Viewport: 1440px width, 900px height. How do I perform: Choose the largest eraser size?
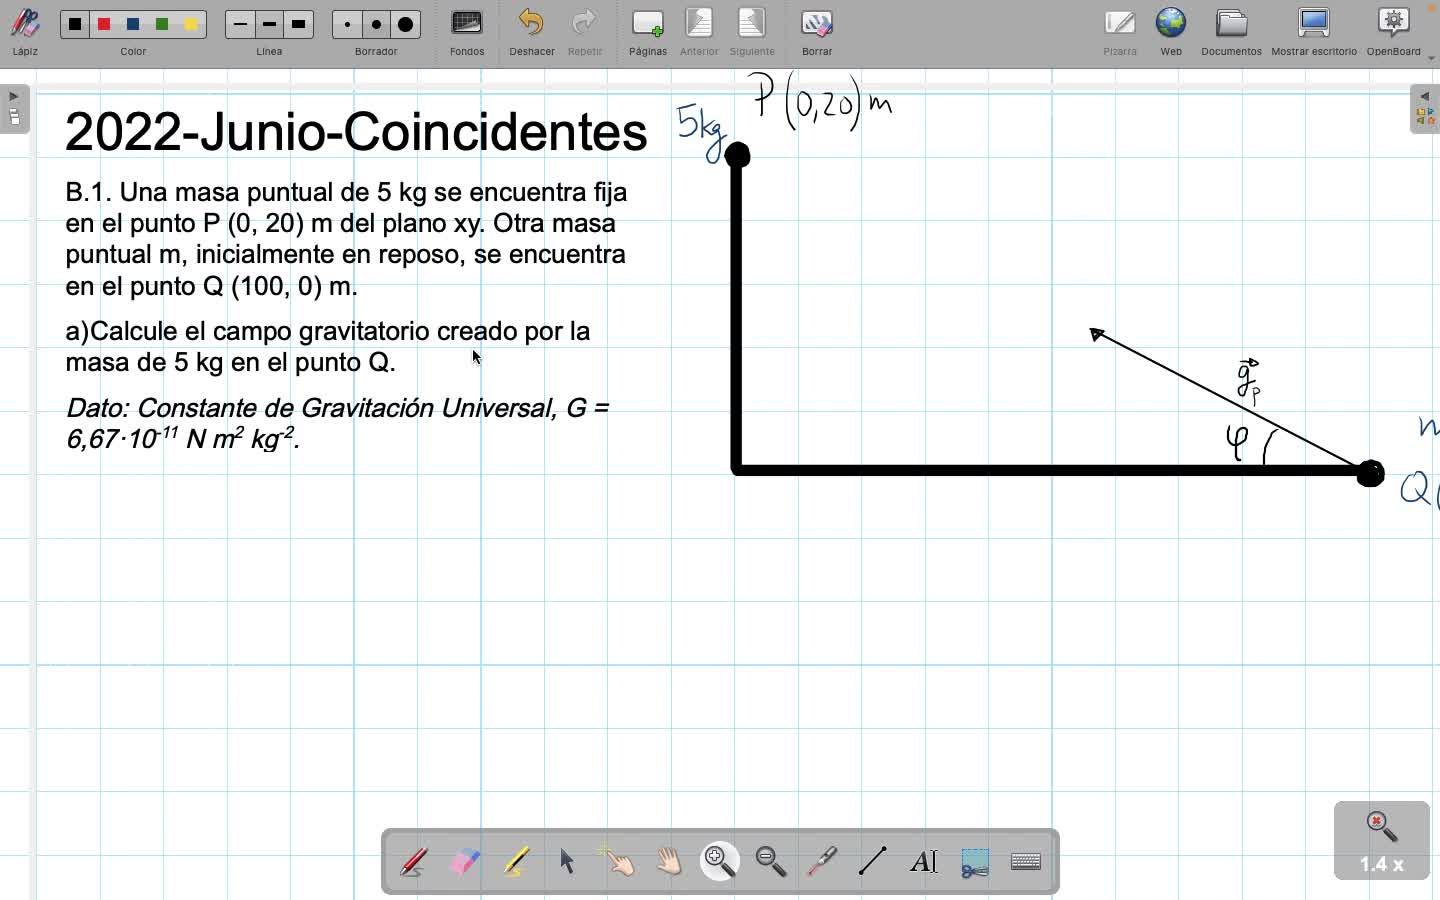406,25
